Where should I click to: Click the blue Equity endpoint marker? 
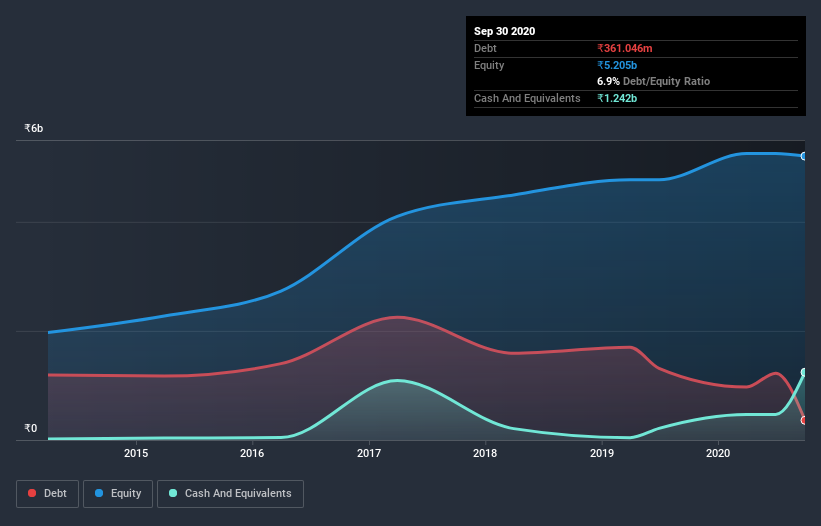[x=804, y=156]
